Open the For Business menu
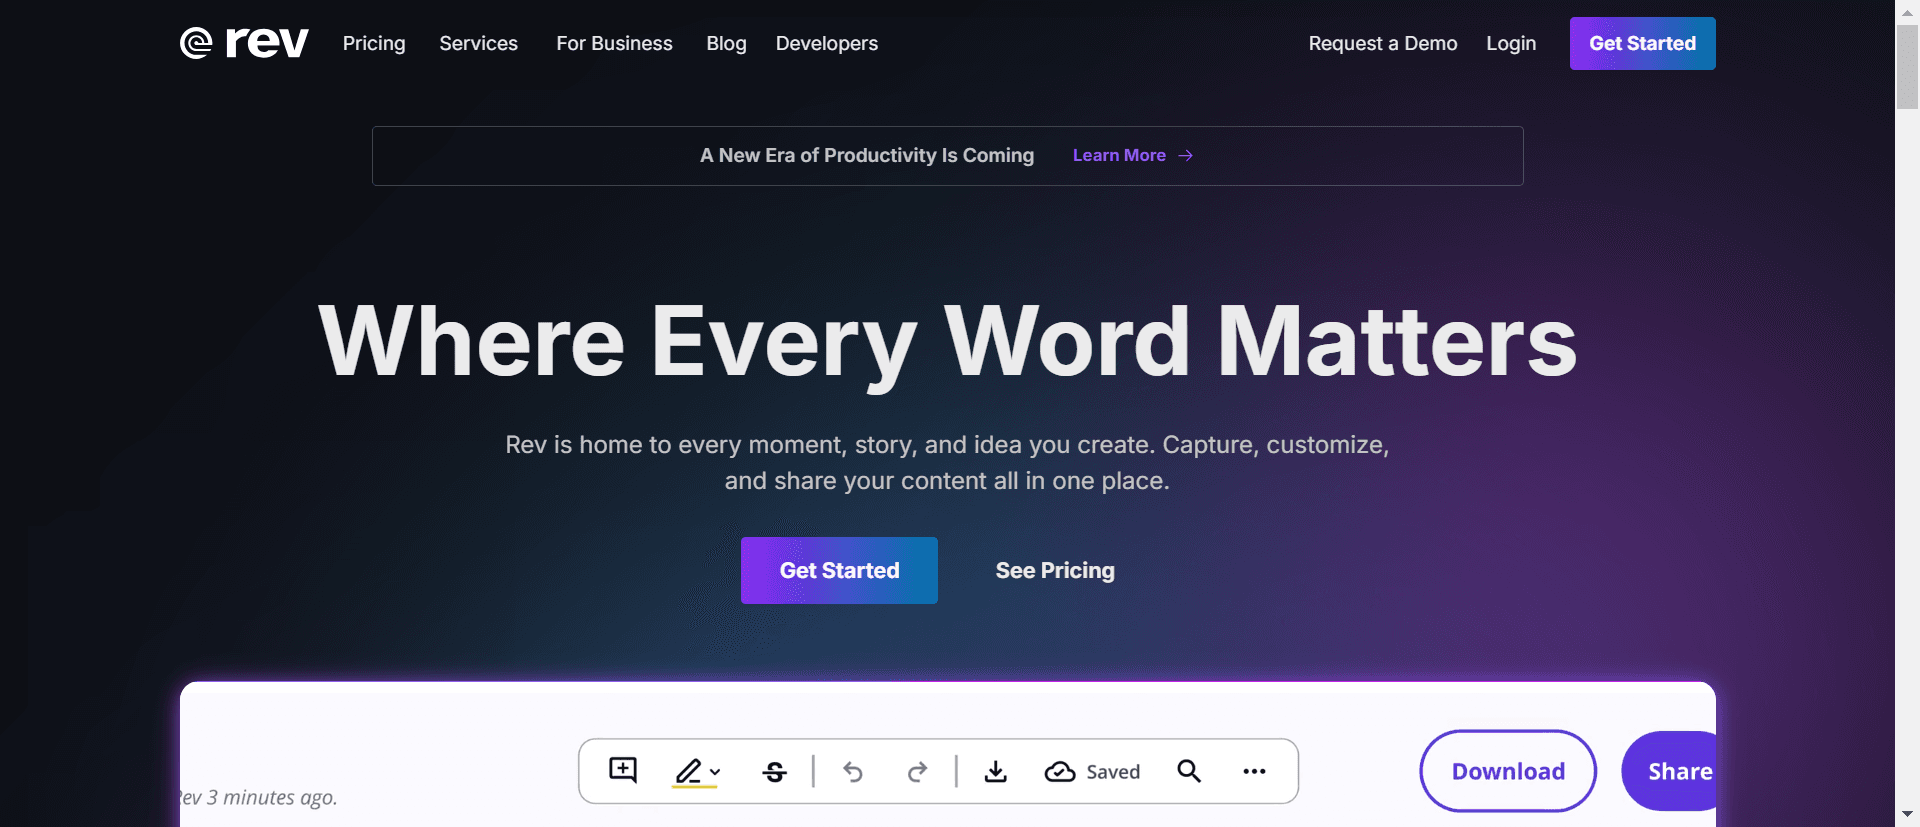1920x827 pixels. pos(614,43)
